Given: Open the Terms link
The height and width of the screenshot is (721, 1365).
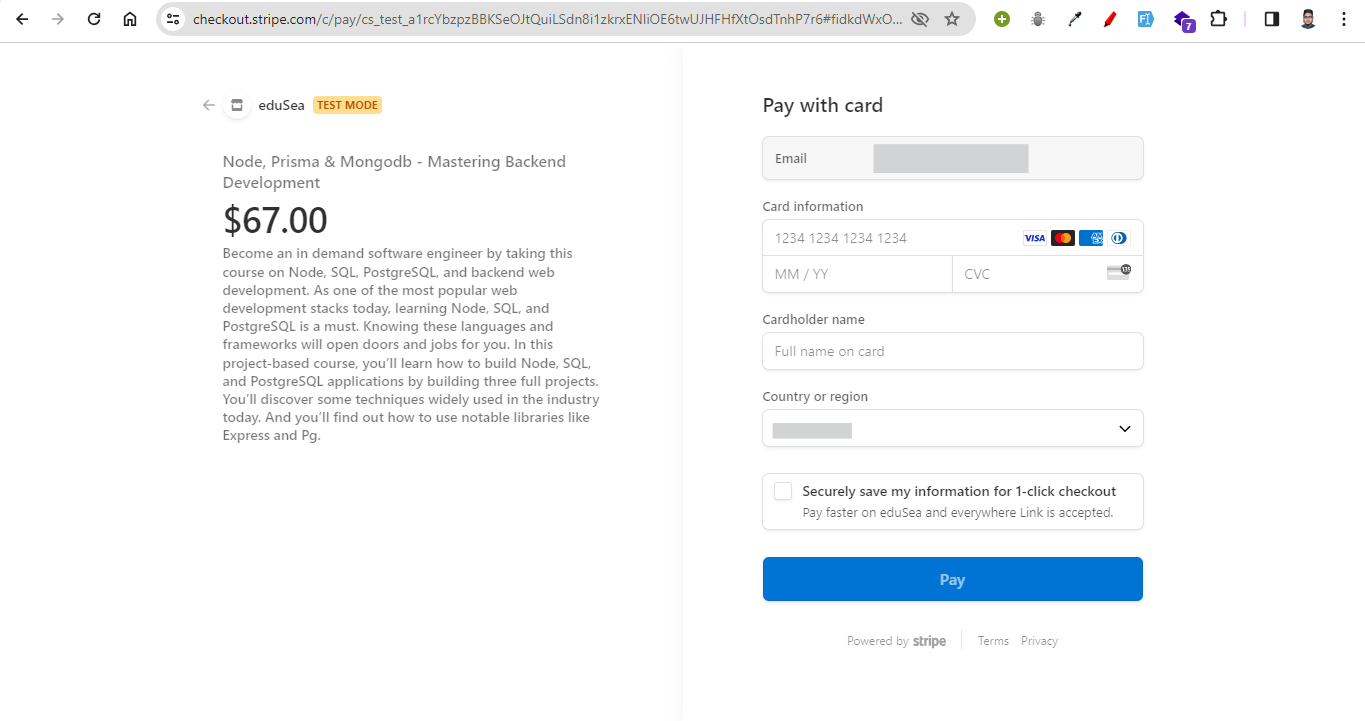Looking at the screenshot, I should coord(993,641).
